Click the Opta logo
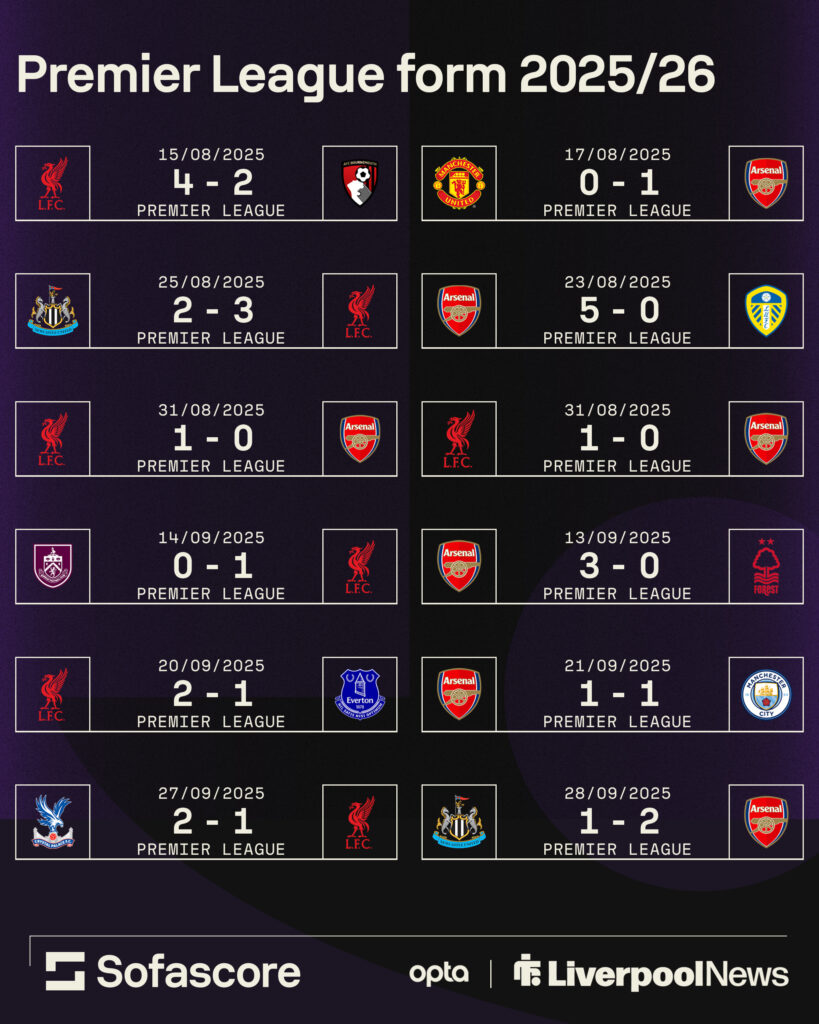The width and height of the screenshot is (819, 1024). pyautogui.click(x=438, y=973)
